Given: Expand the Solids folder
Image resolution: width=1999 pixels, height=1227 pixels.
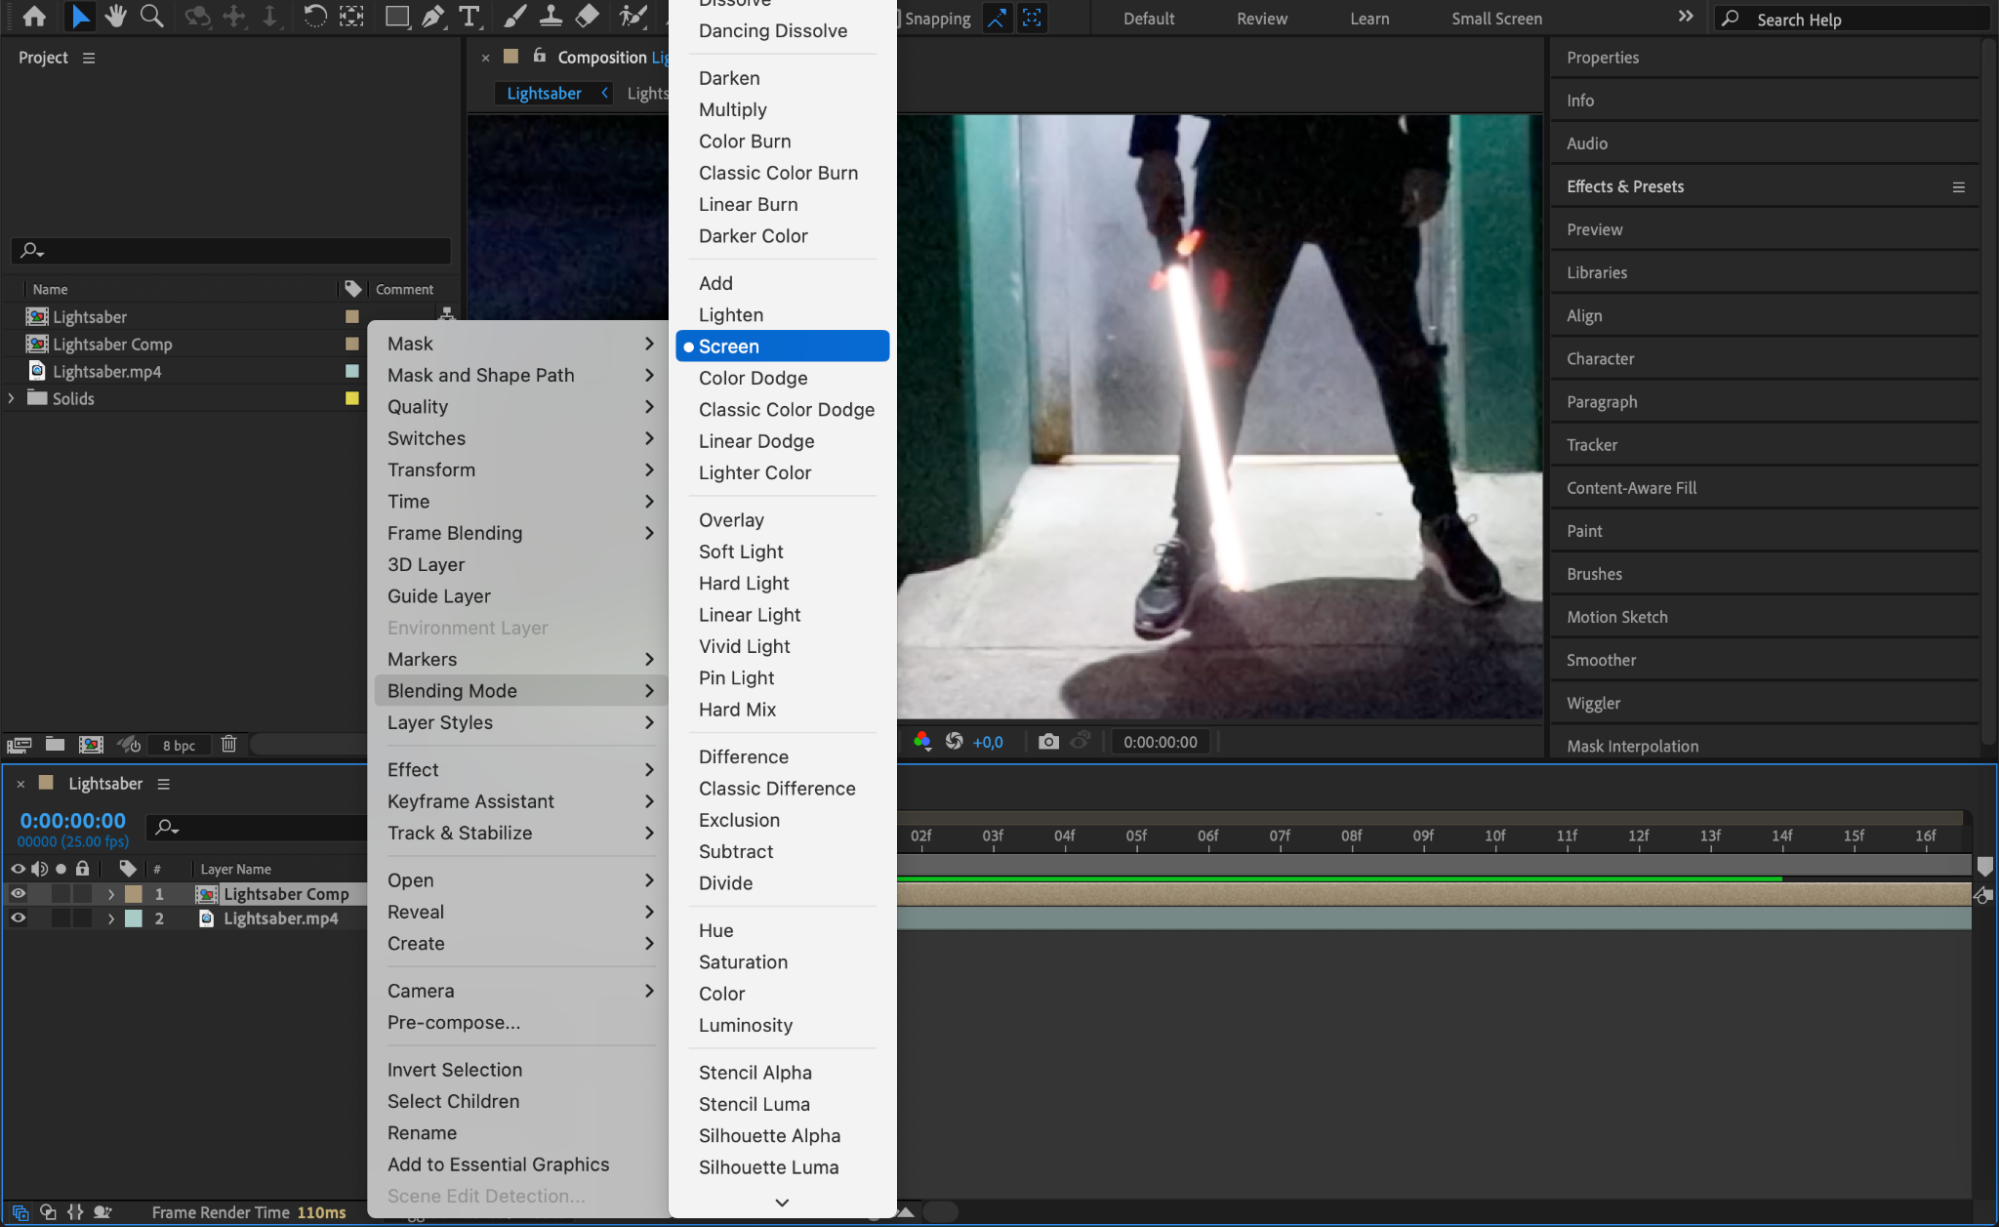Looking at the screenshot, I should (x=11, y=398).
